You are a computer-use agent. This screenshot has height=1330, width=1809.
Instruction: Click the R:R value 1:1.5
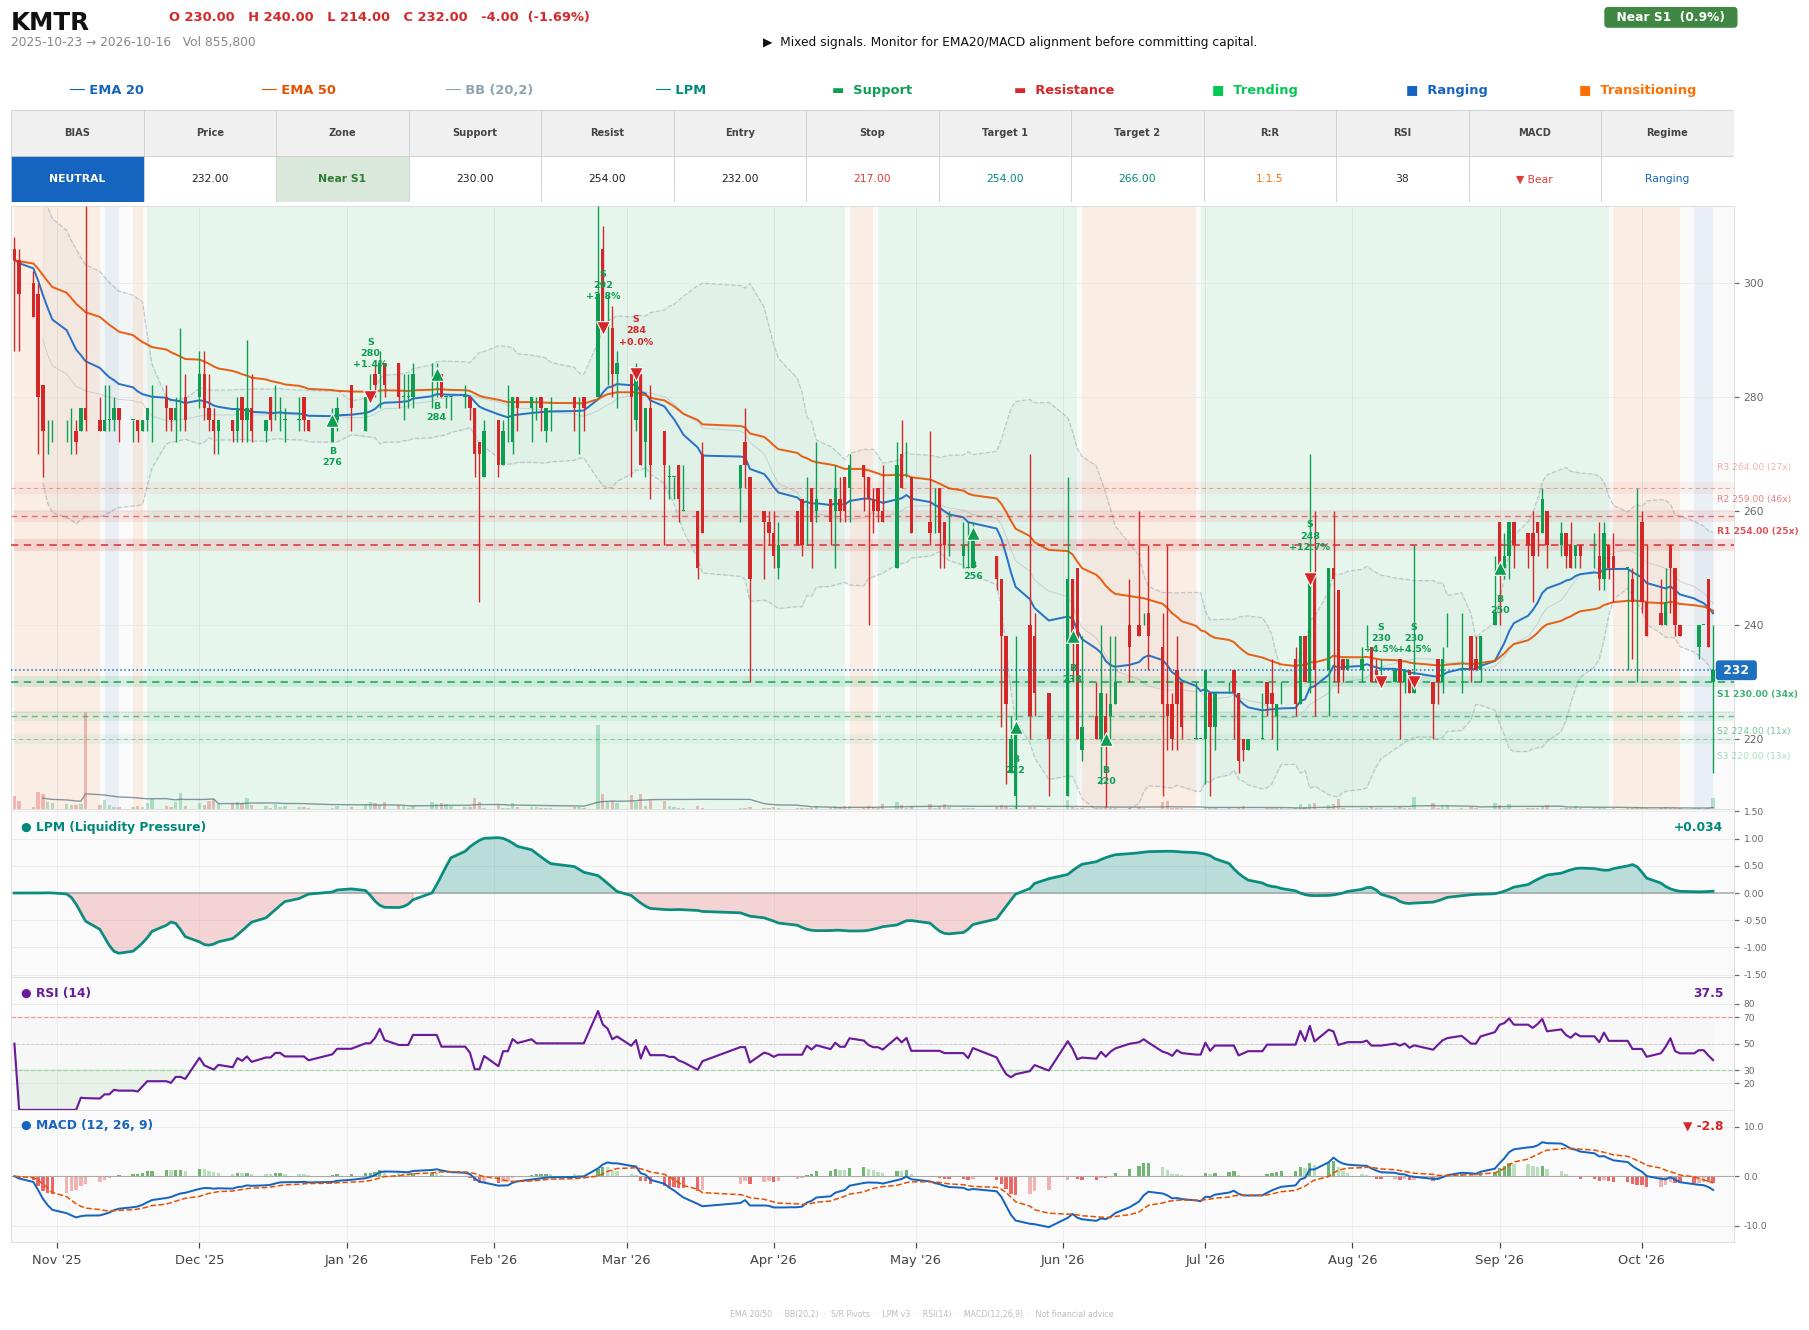(1269, 179)
